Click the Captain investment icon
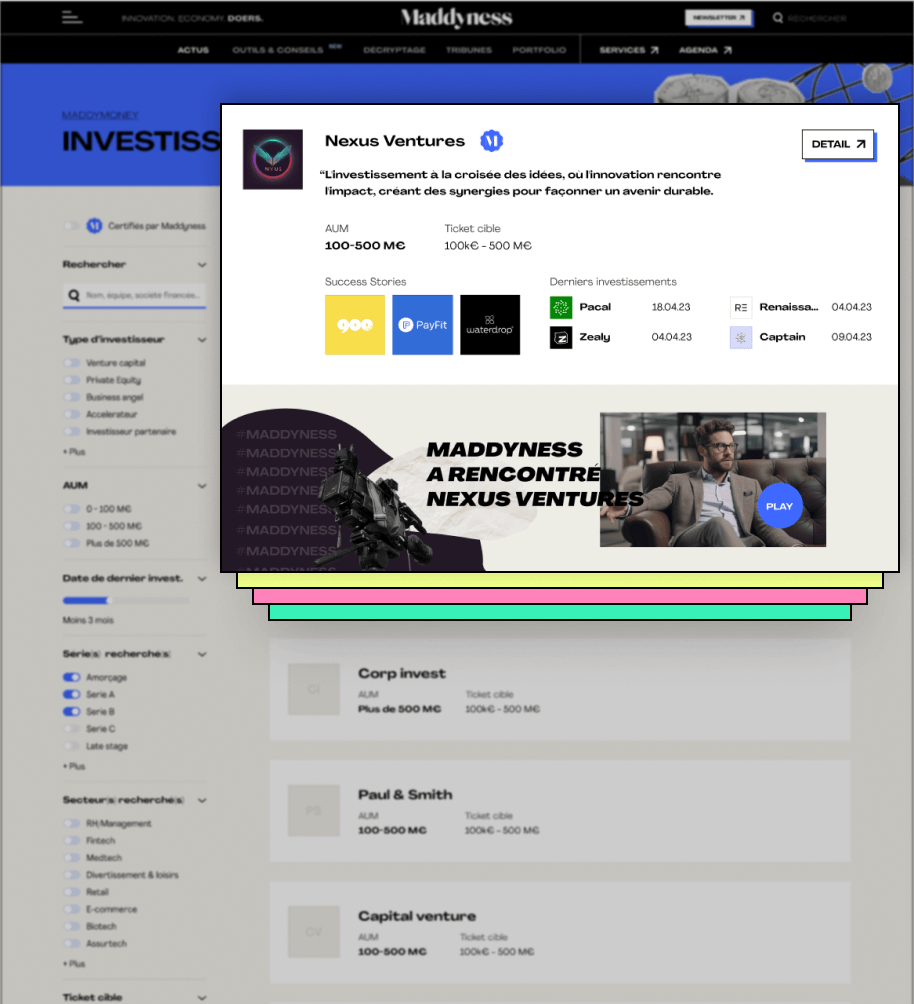 pyautogui.click(x=741, y=338)
